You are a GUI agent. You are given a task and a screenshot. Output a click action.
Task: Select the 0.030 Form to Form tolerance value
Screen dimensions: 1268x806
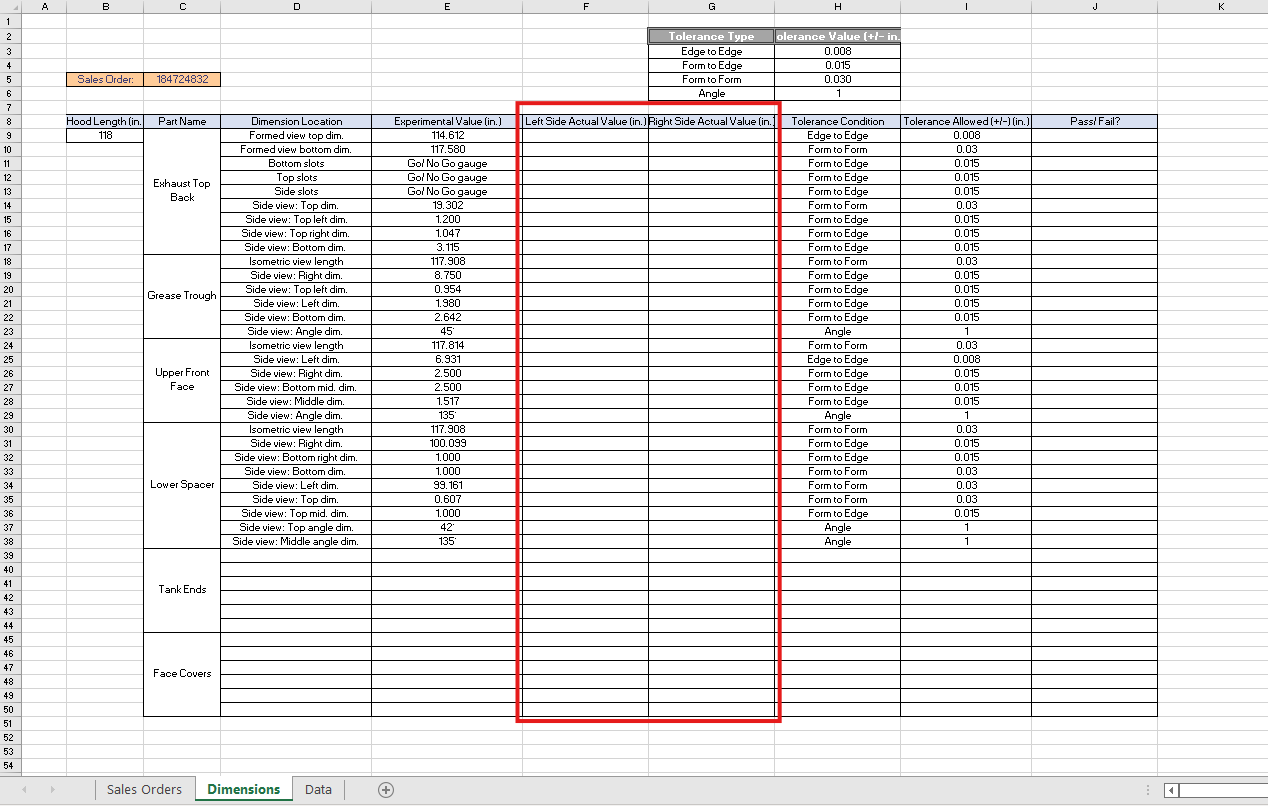[837, 79]
